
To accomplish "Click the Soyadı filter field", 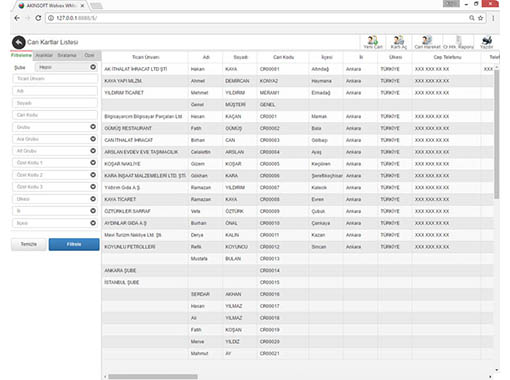I will coord(55,103).
